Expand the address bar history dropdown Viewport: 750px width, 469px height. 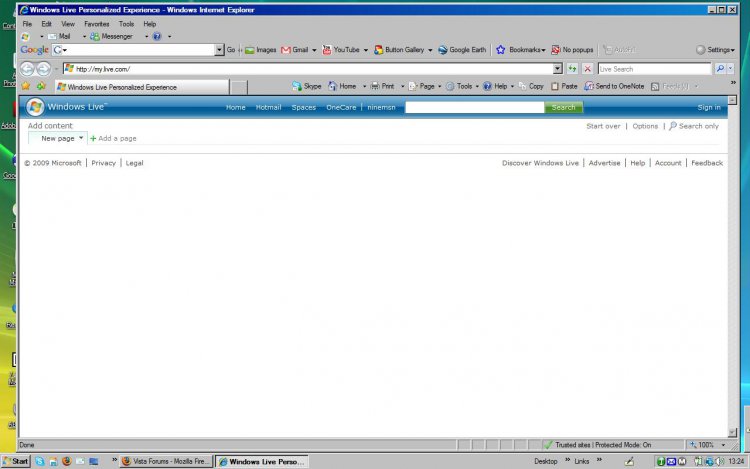click(x=557, y=69)
